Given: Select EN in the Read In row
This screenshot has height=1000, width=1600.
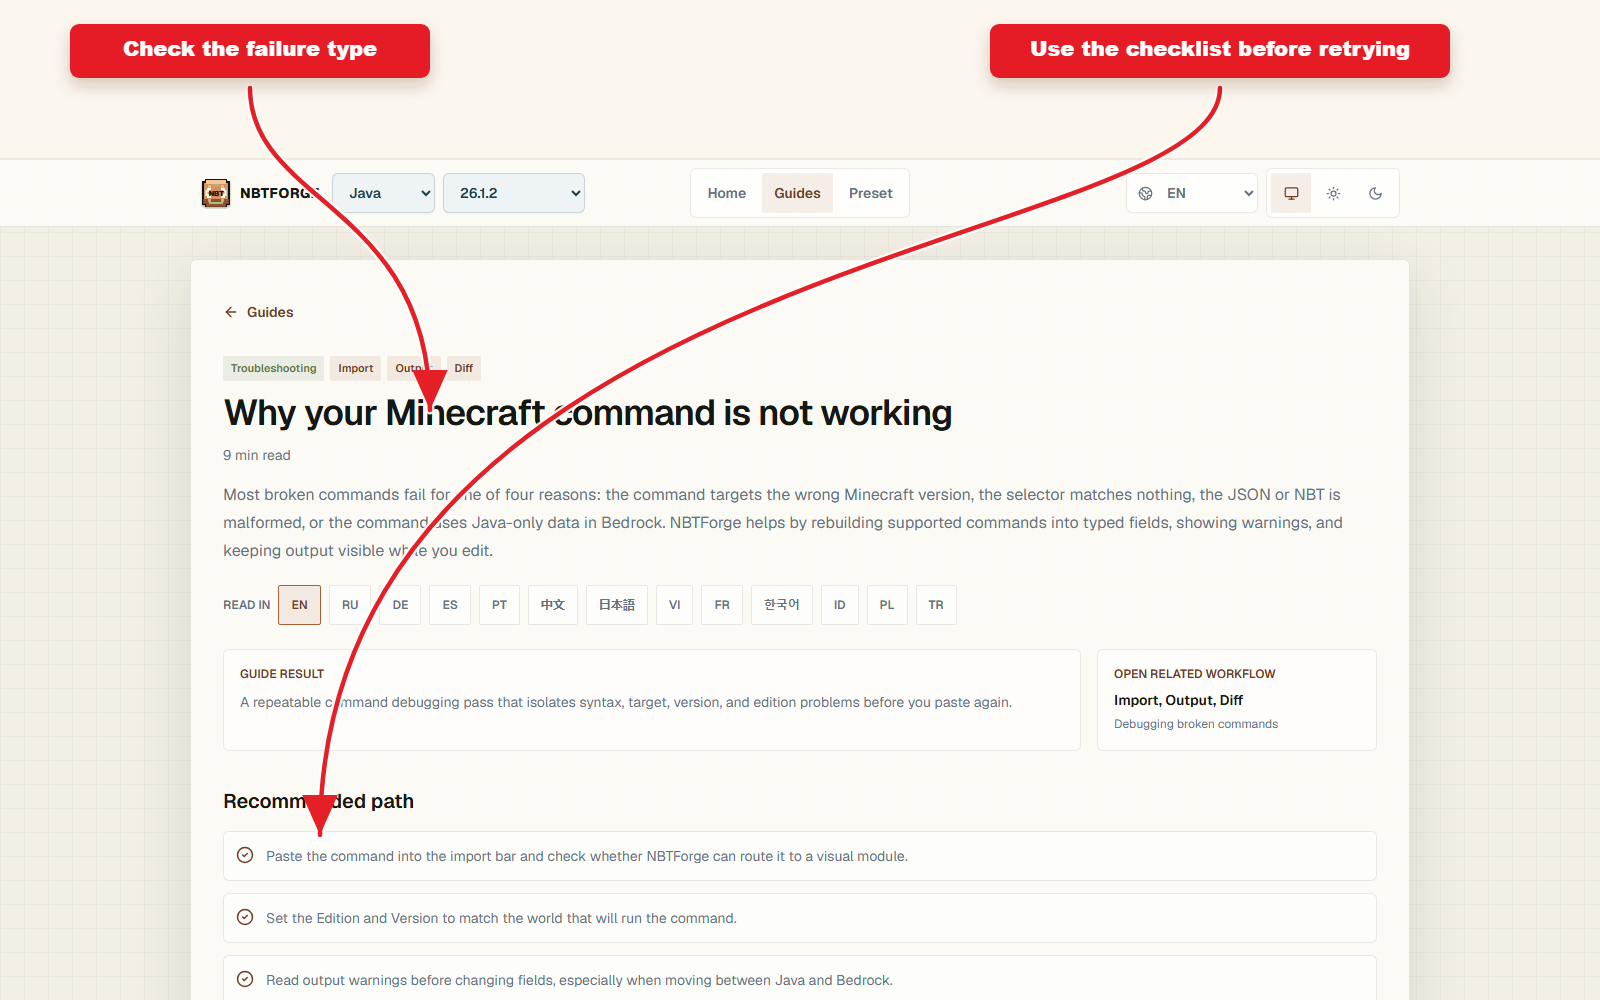Looking at the screenshot, I should click(x=300, y=605).
